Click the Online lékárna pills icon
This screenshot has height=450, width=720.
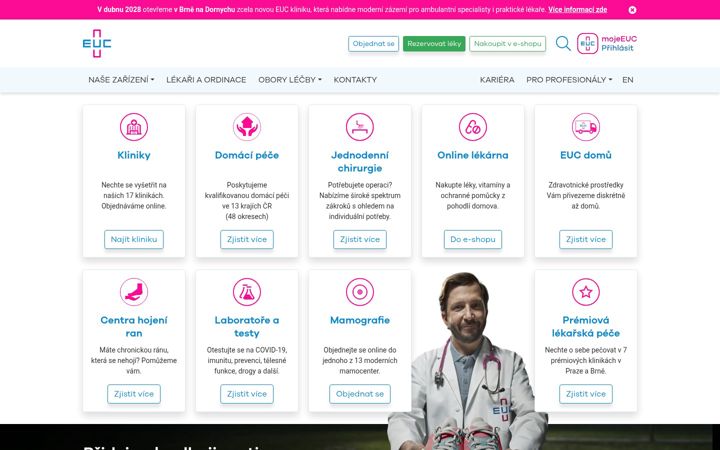473,127
